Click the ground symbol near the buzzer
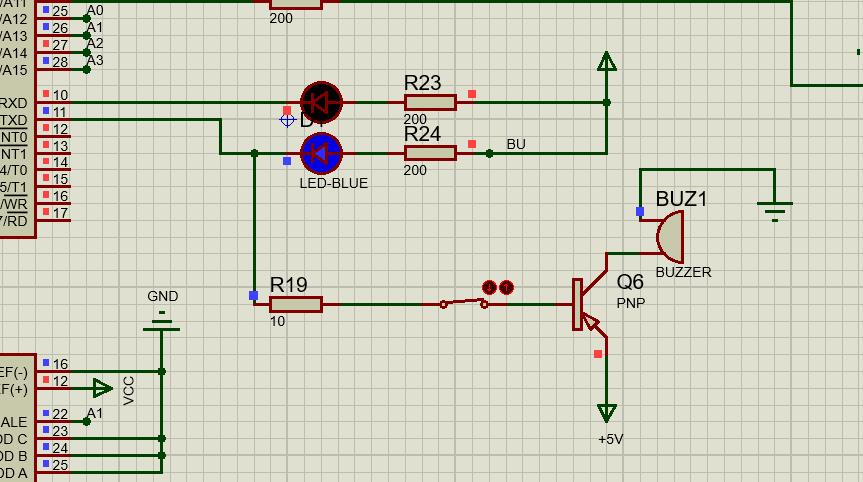 point(775,211)
